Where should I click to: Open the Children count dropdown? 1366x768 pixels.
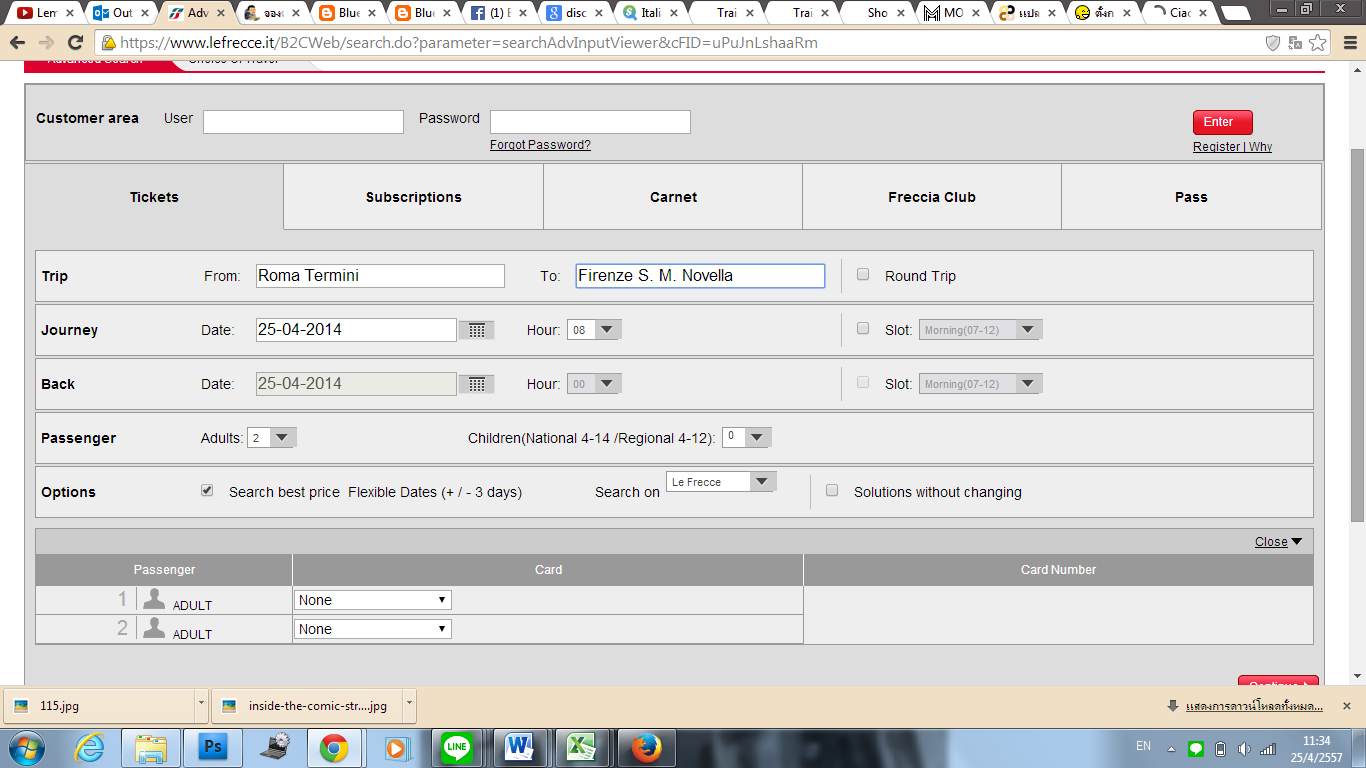coord(746,438)
